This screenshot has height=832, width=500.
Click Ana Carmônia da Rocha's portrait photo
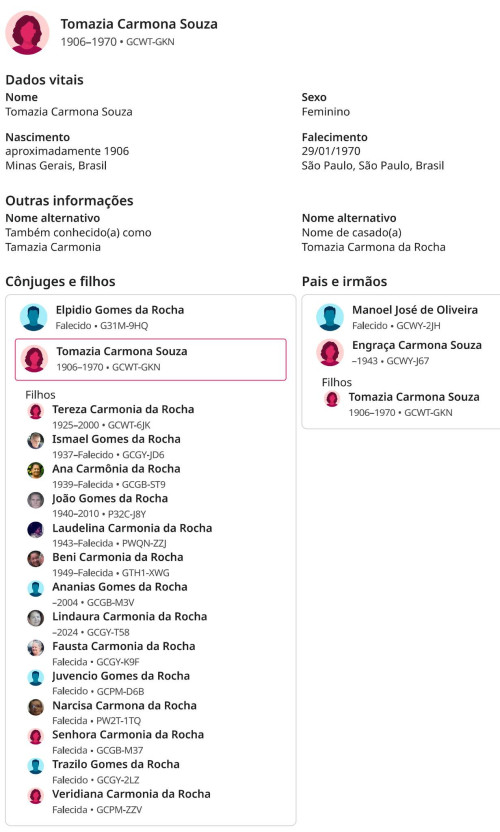click(x=36, y=470)
